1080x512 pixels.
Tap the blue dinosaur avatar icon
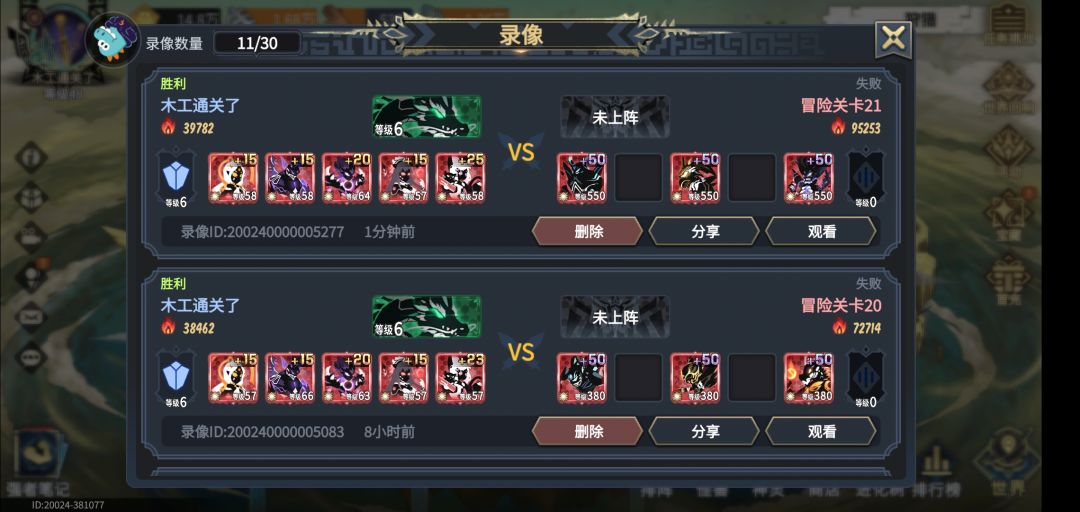[x=112, y=41]
